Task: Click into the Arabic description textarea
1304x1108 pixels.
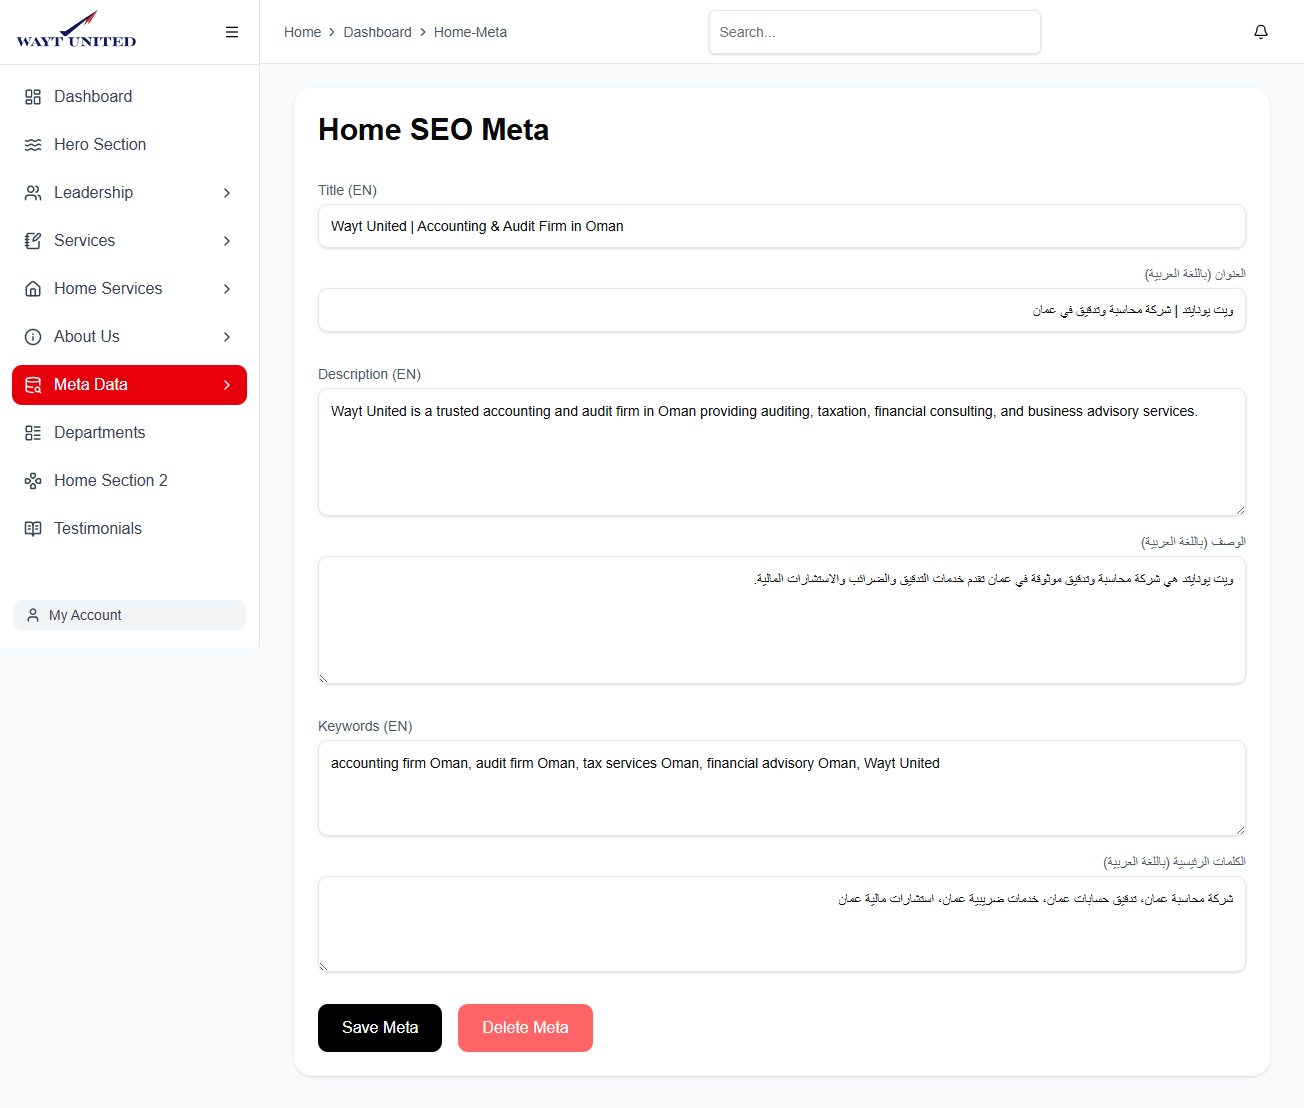Action: click(x=782, y=620)
